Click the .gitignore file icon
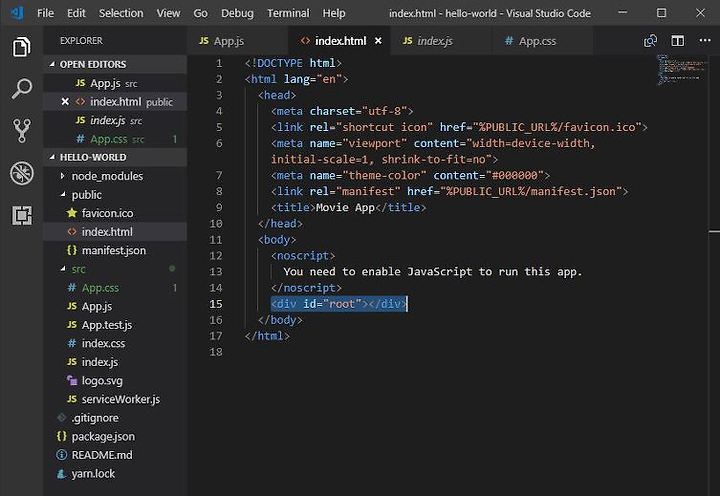The image size is (720, 496). tap(62, 417)
